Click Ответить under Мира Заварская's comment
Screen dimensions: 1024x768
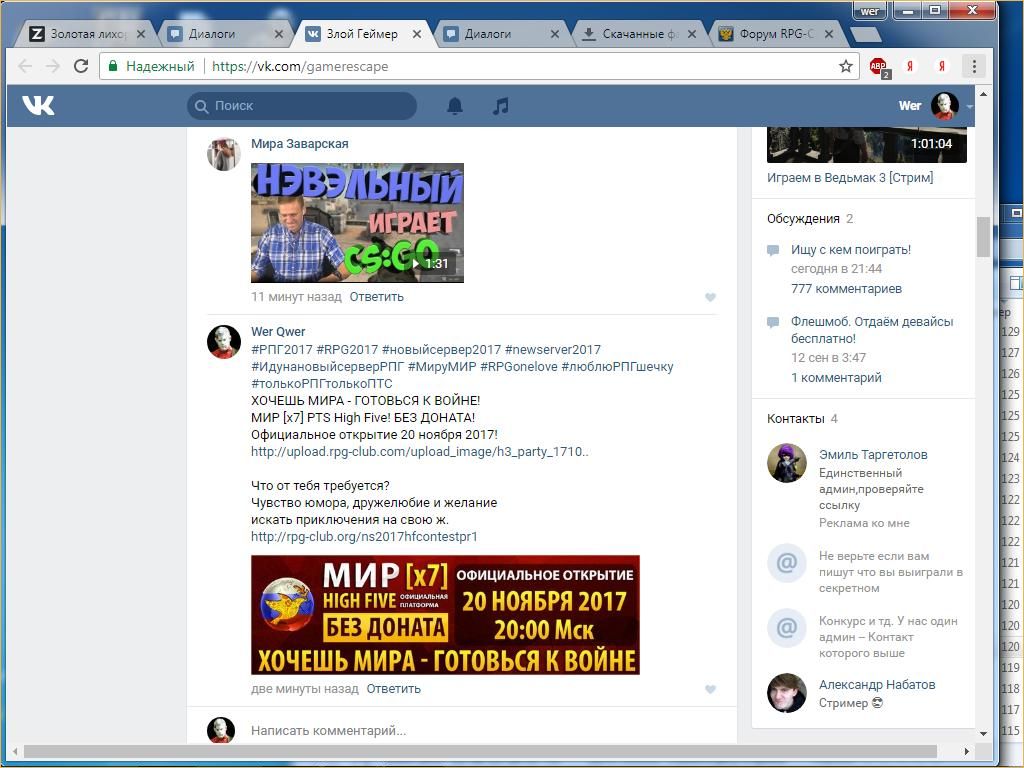pyautogui.click(x=376, y=297)
